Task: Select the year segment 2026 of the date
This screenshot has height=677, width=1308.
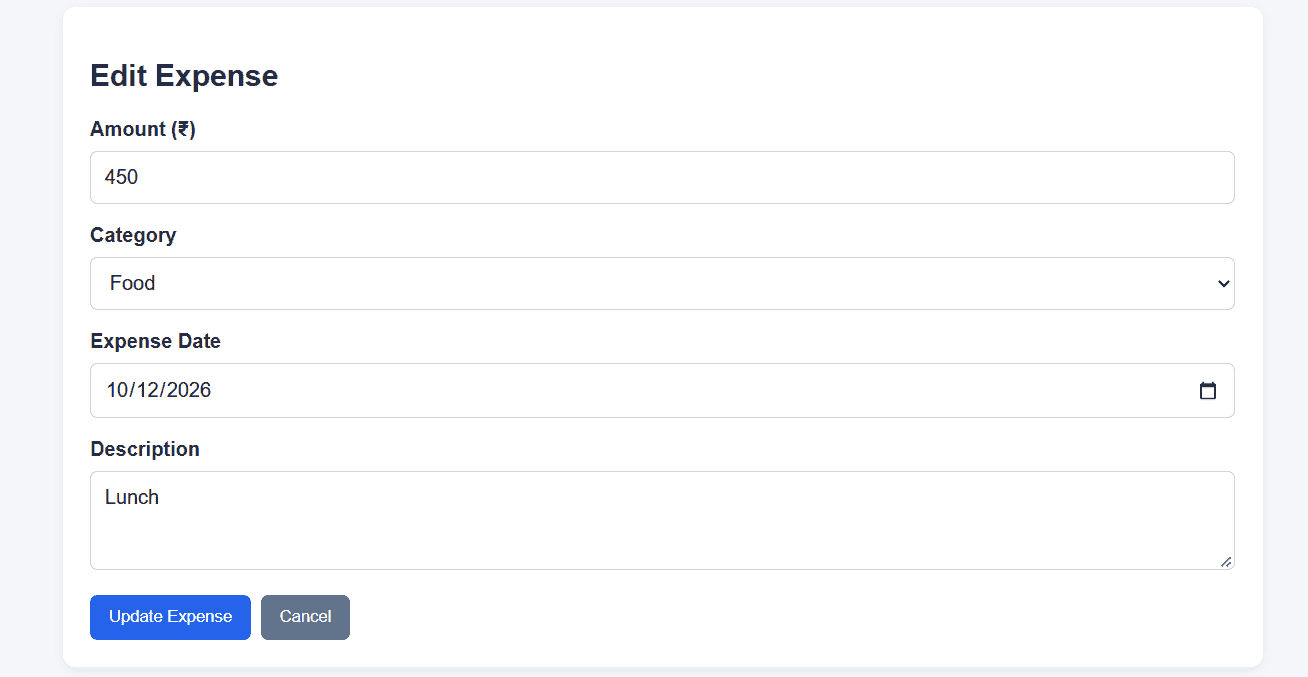Action: [189, 390]
